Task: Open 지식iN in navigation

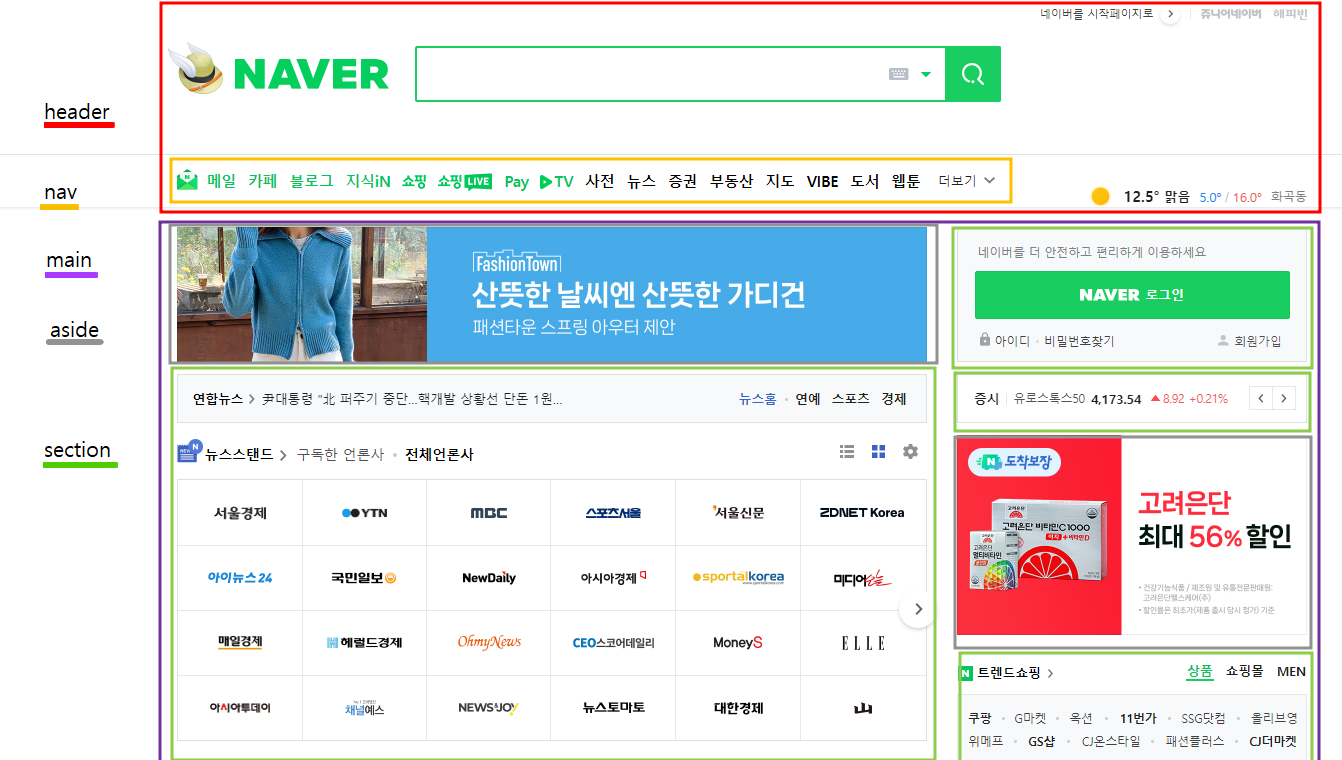Action: [x=368, y=181]
